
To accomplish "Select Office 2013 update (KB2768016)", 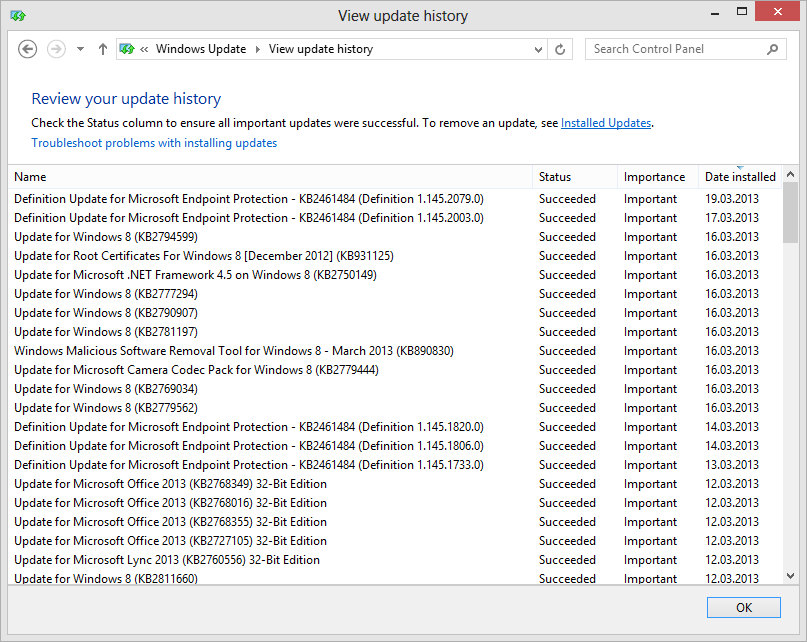I will tap(395, 504).
